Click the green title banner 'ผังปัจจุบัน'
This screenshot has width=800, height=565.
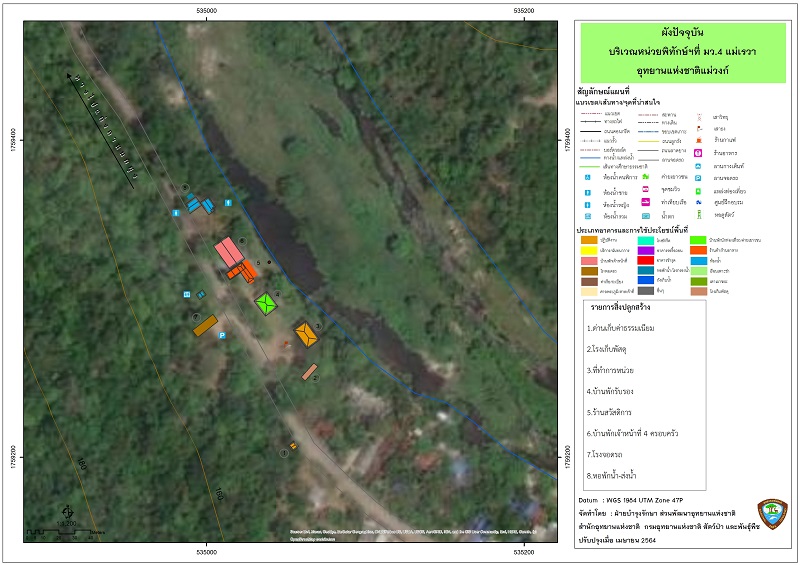click(x=683, y=53)
